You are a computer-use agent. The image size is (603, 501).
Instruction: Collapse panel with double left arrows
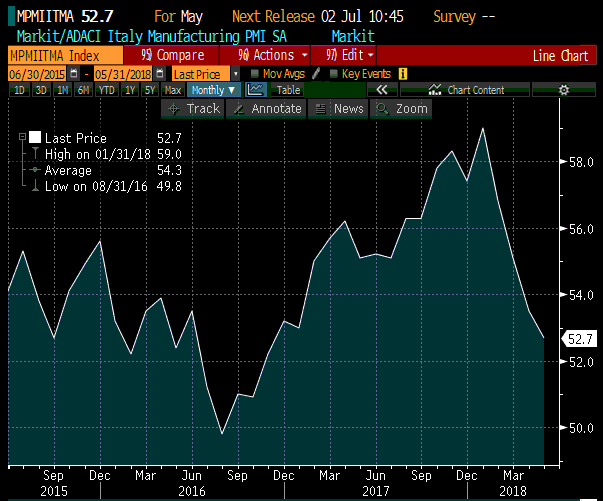(382, 90)
